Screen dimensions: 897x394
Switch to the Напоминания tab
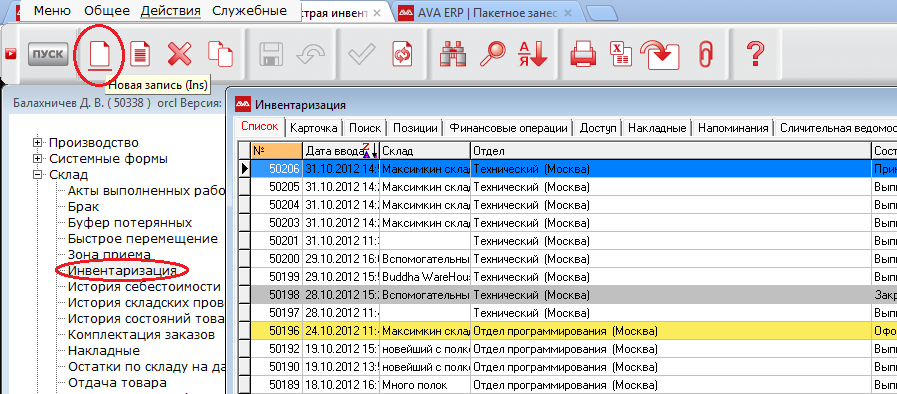[x=733, y=128]
